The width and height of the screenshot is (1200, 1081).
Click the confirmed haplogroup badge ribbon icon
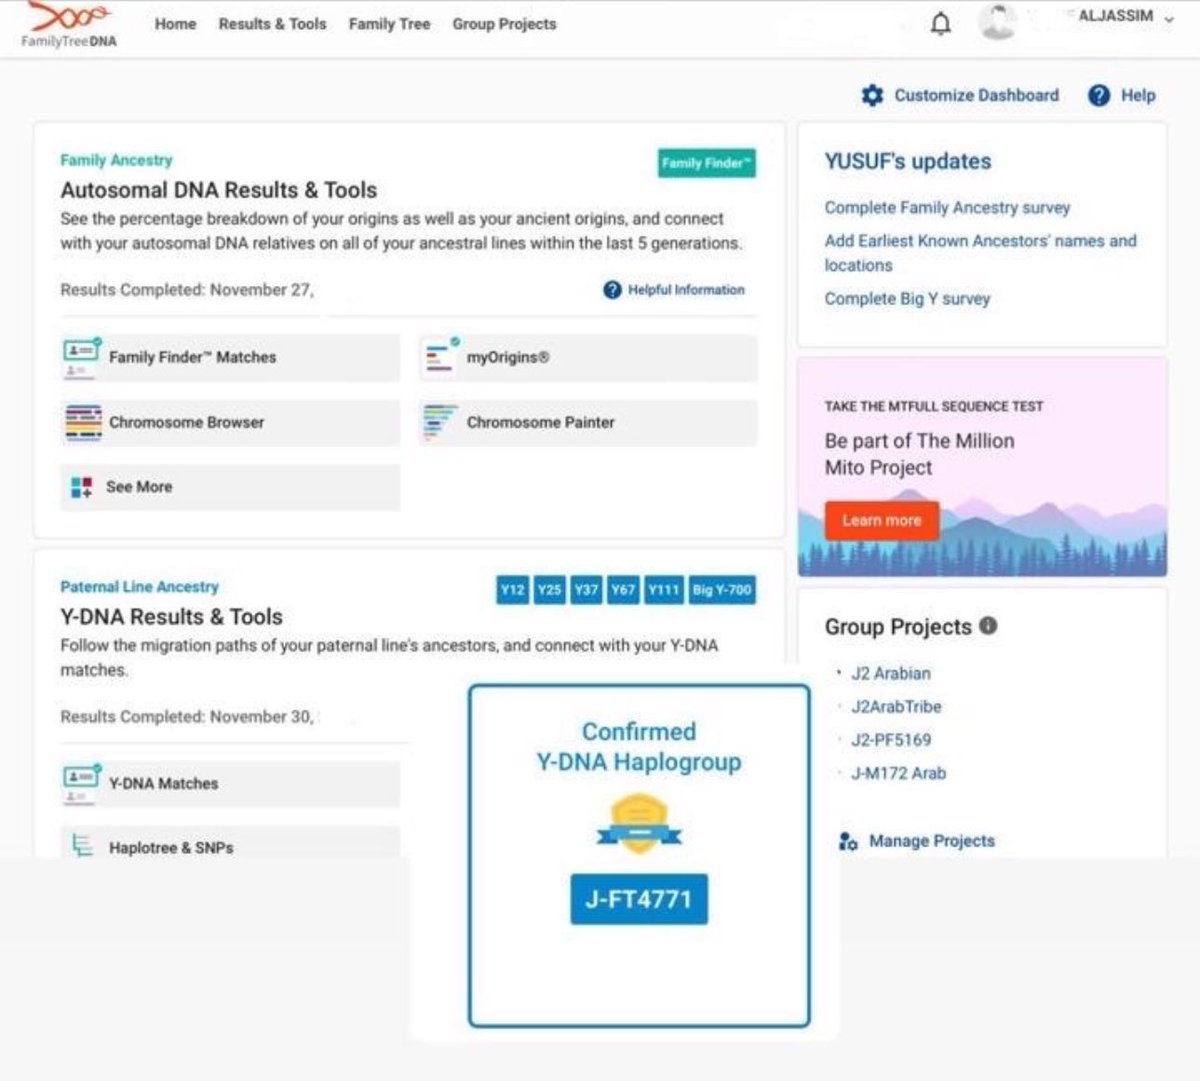click(x=639, y=824)
